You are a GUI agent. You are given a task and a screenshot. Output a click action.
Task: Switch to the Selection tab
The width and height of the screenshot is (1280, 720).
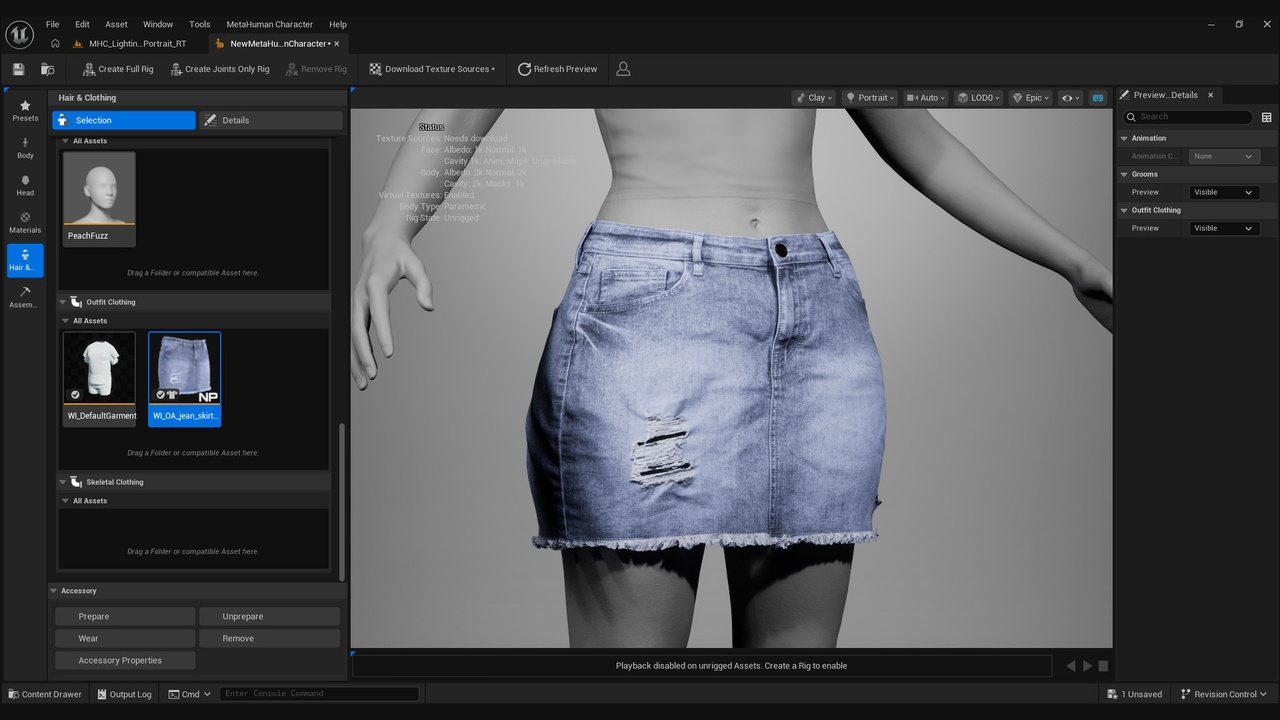click(124, 120)
